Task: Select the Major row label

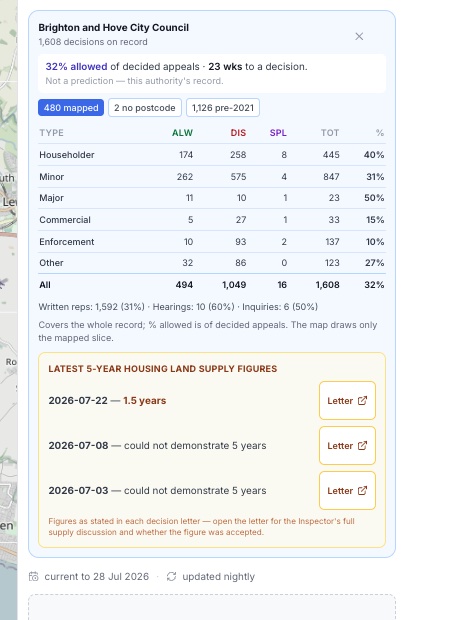Action: pyautogui.click(x=51, y=198)
